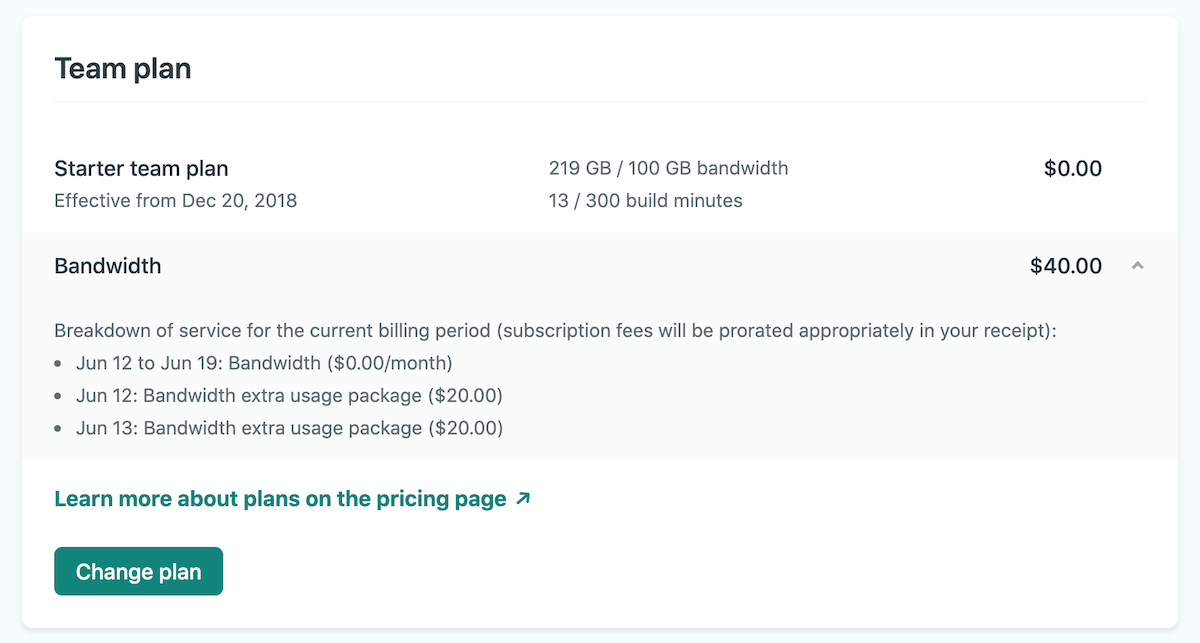
Task: Collapse the Bandwidth breakdown section
Action: 1138,266
